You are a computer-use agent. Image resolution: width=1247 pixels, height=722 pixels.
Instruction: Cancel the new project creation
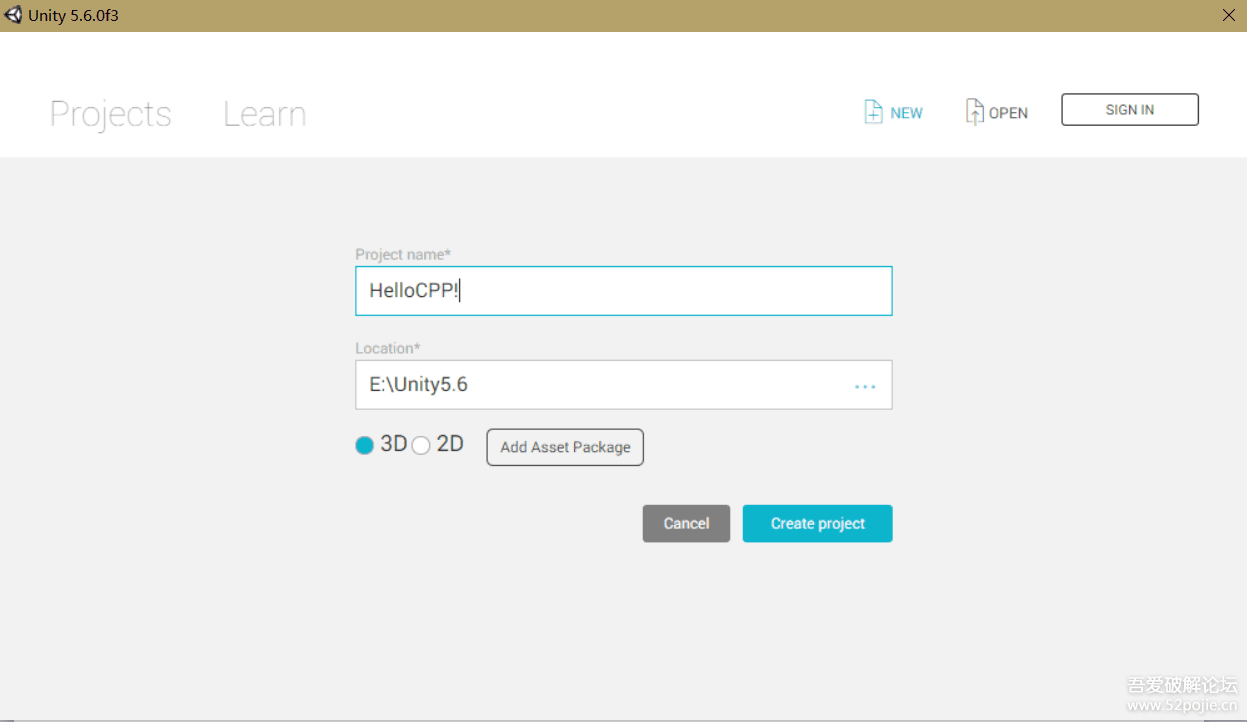point(686,524)
